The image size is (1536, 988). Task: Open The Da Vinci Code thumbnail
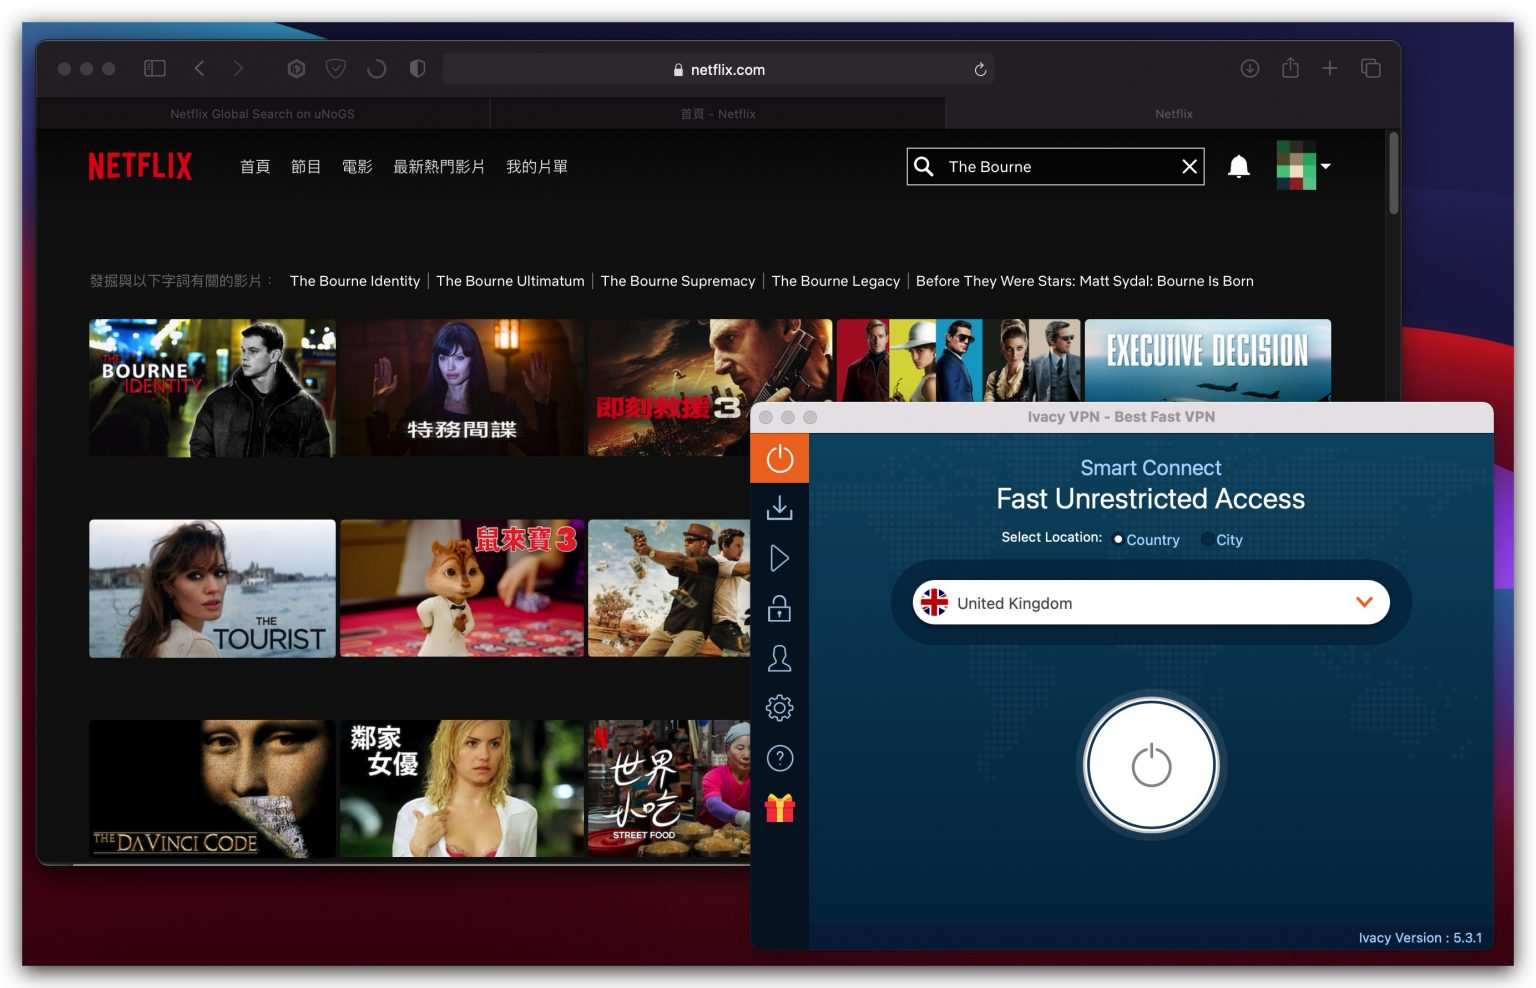[212, 788]
